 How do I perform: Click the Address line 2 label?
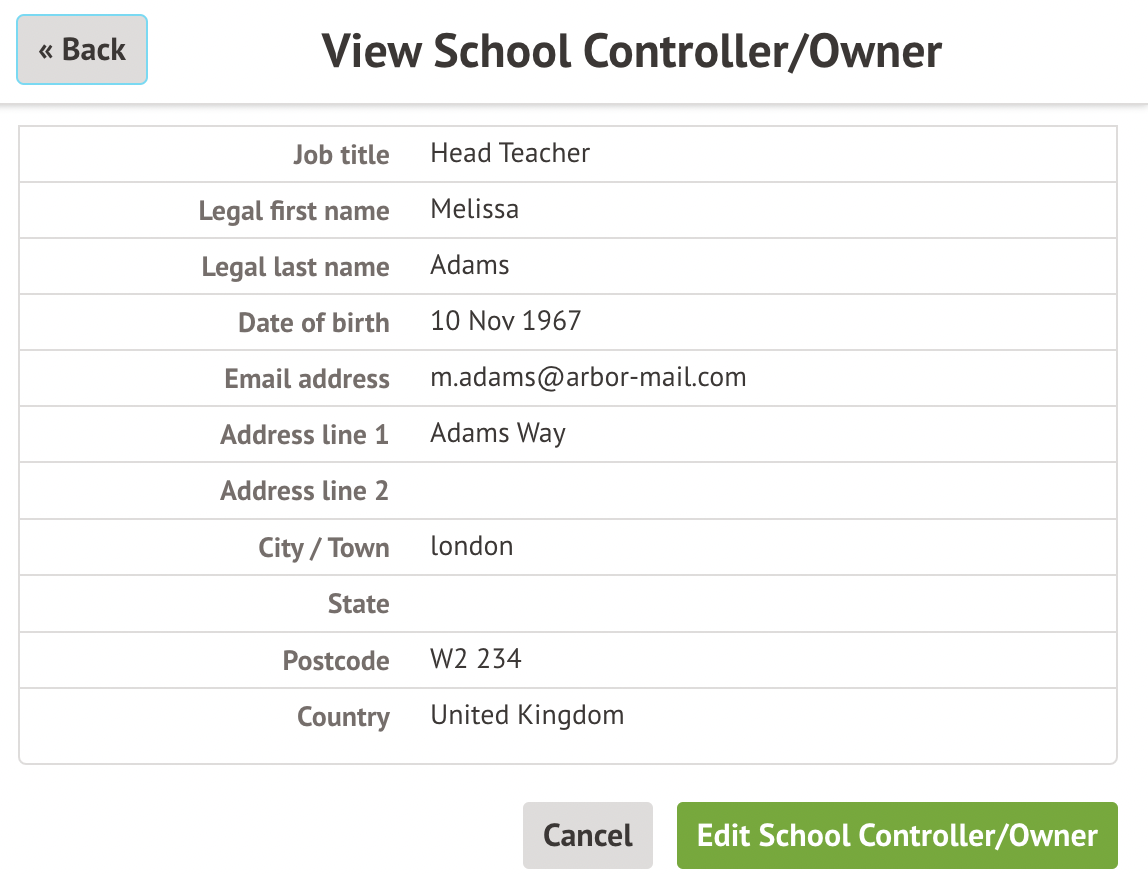[304, 491]
